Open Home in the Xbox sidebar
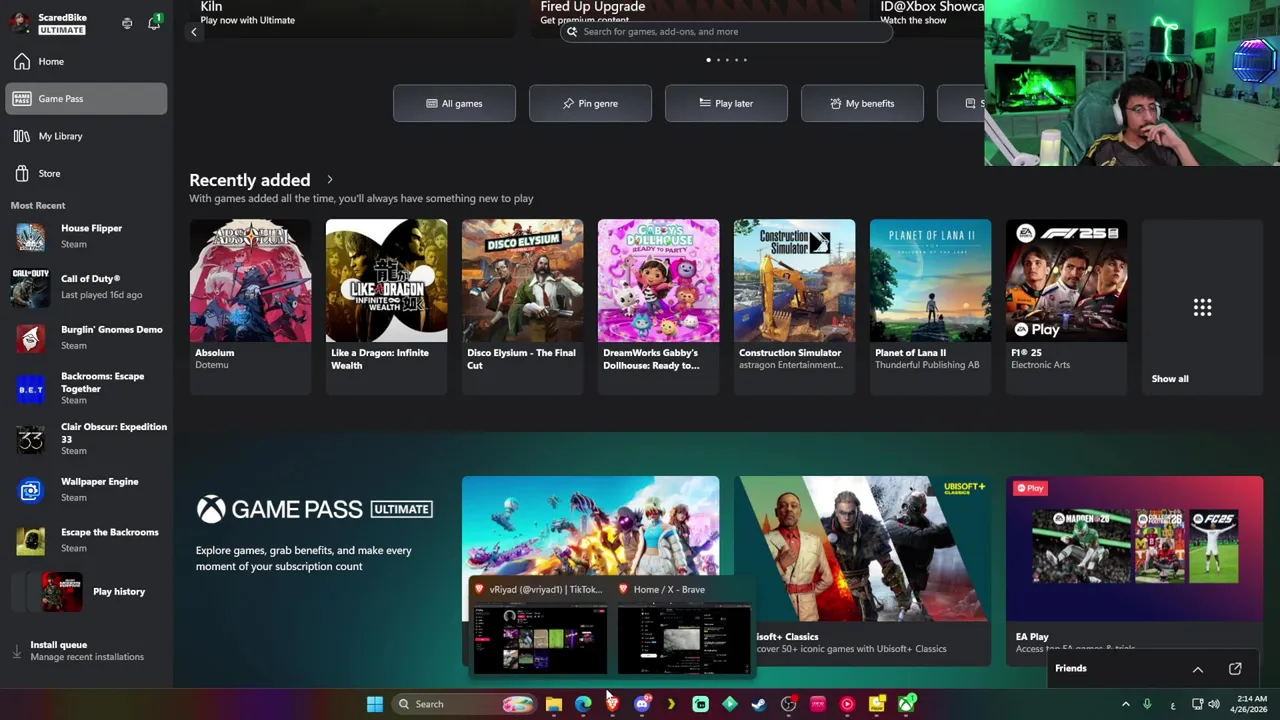The image size is (1280, 720). point(86,62)
